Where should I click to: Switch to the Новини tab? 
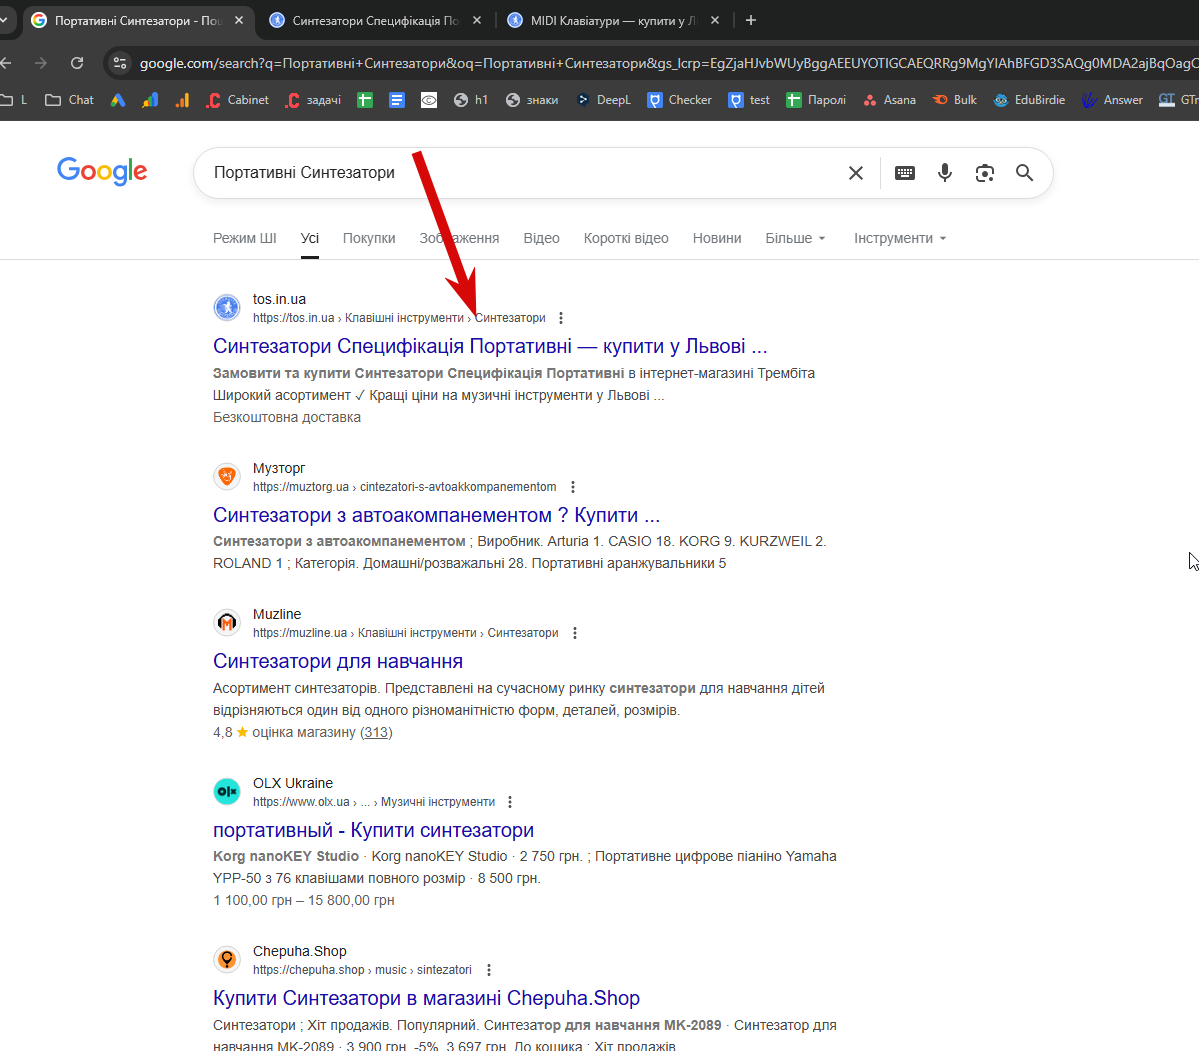click(717, 239)
